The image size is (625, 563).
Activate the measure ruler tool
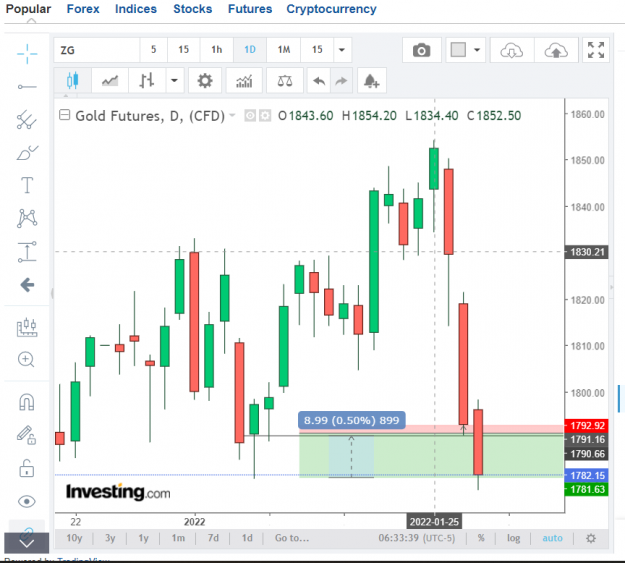(27, 327)
